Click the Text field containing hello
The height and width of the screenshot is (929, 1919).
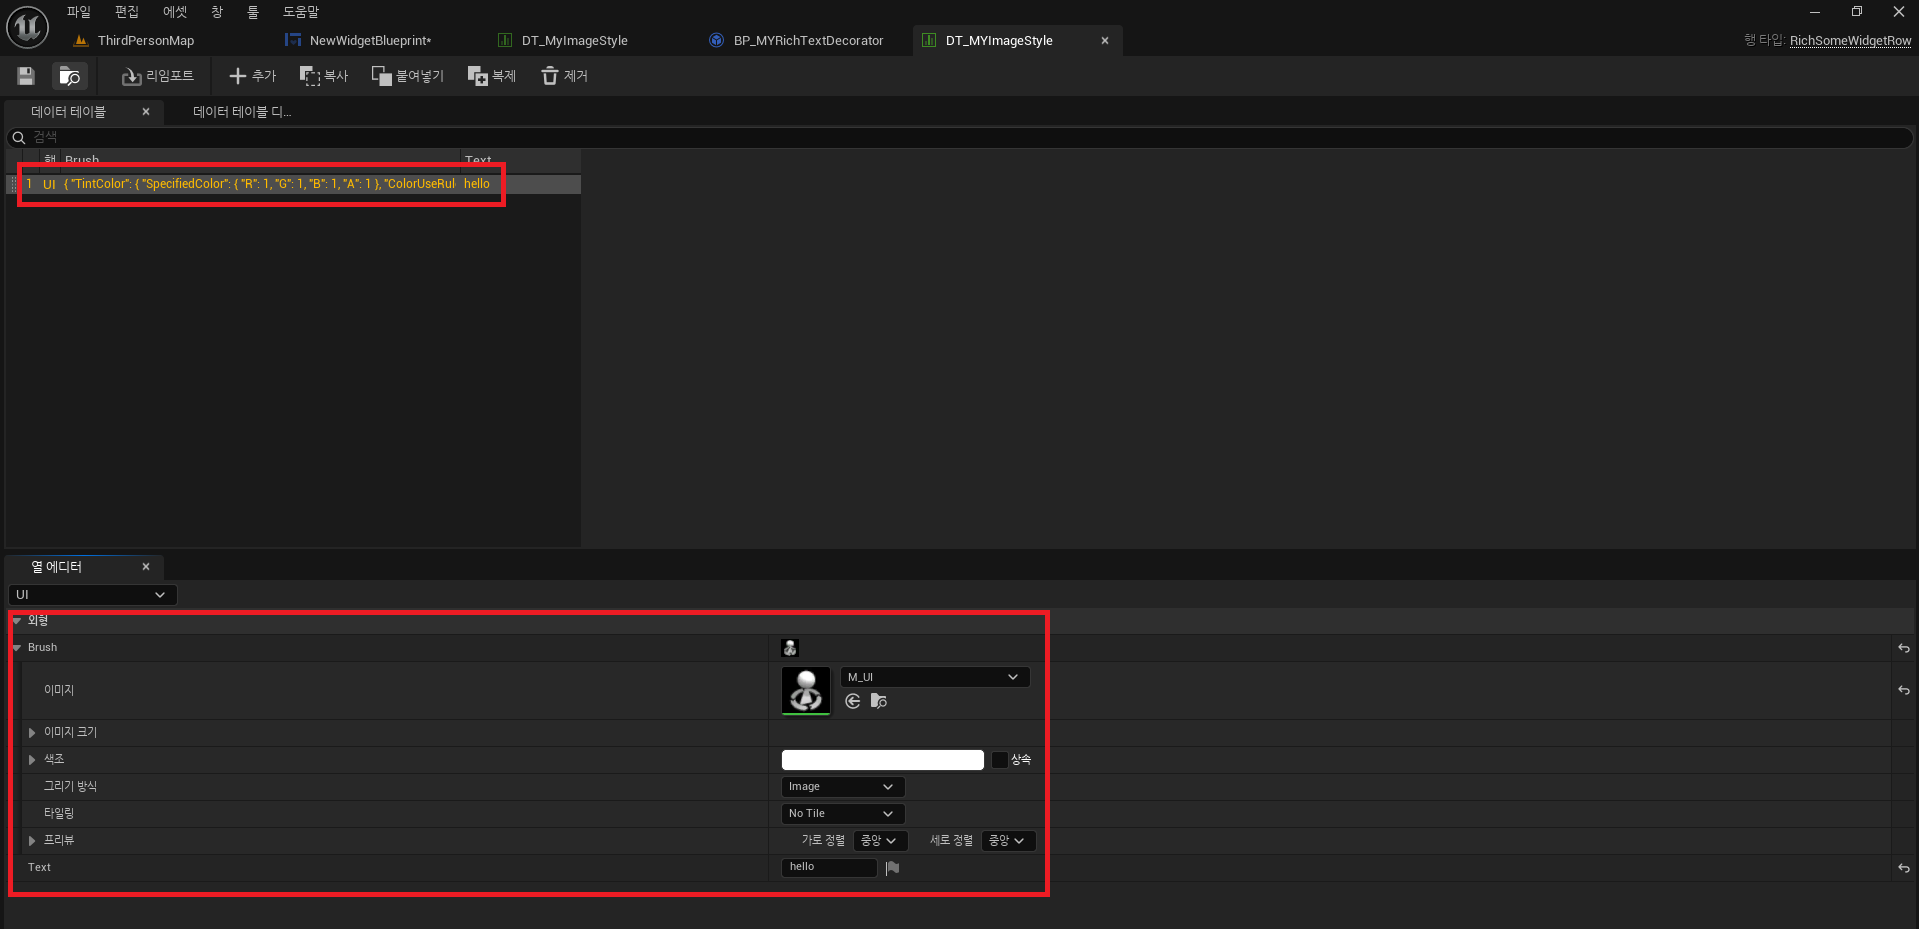829,867
